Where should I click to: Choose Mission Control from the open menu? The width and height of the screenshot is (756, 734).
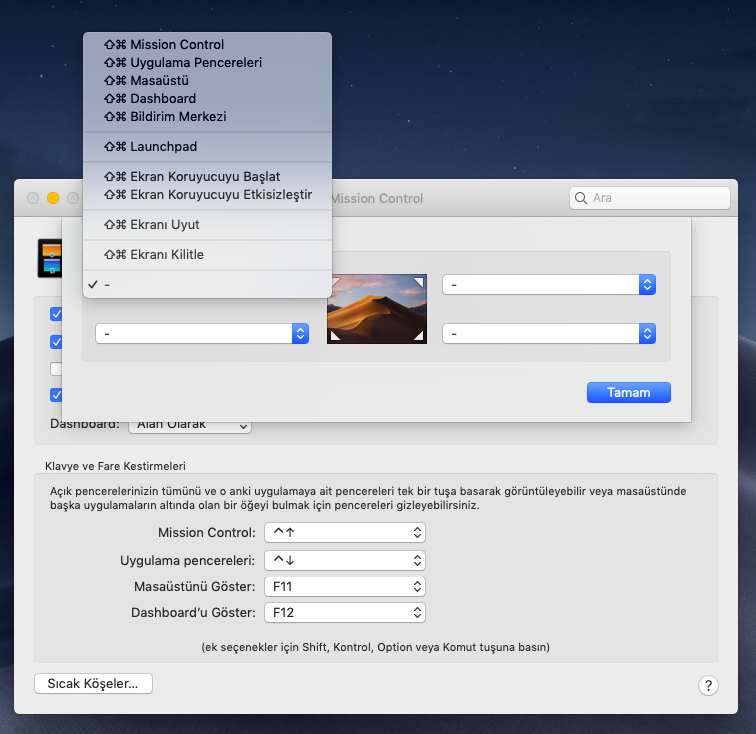(x=176, y=45)
